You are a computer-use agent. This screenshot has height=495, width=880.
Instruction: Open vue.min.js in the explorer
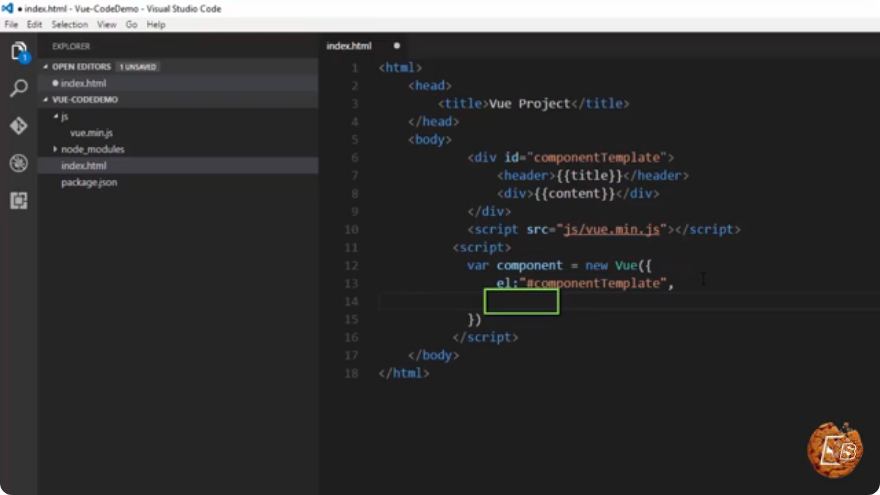[91, 133]
